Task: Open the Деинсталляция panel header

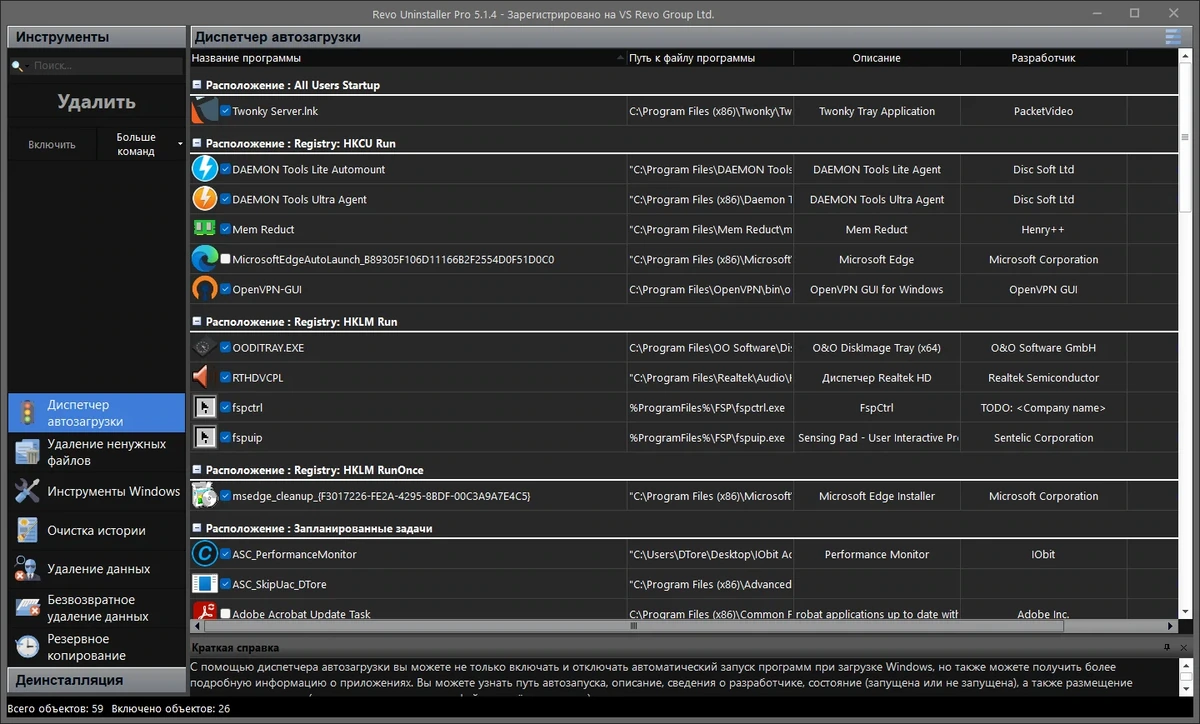Action: point(97,680)
